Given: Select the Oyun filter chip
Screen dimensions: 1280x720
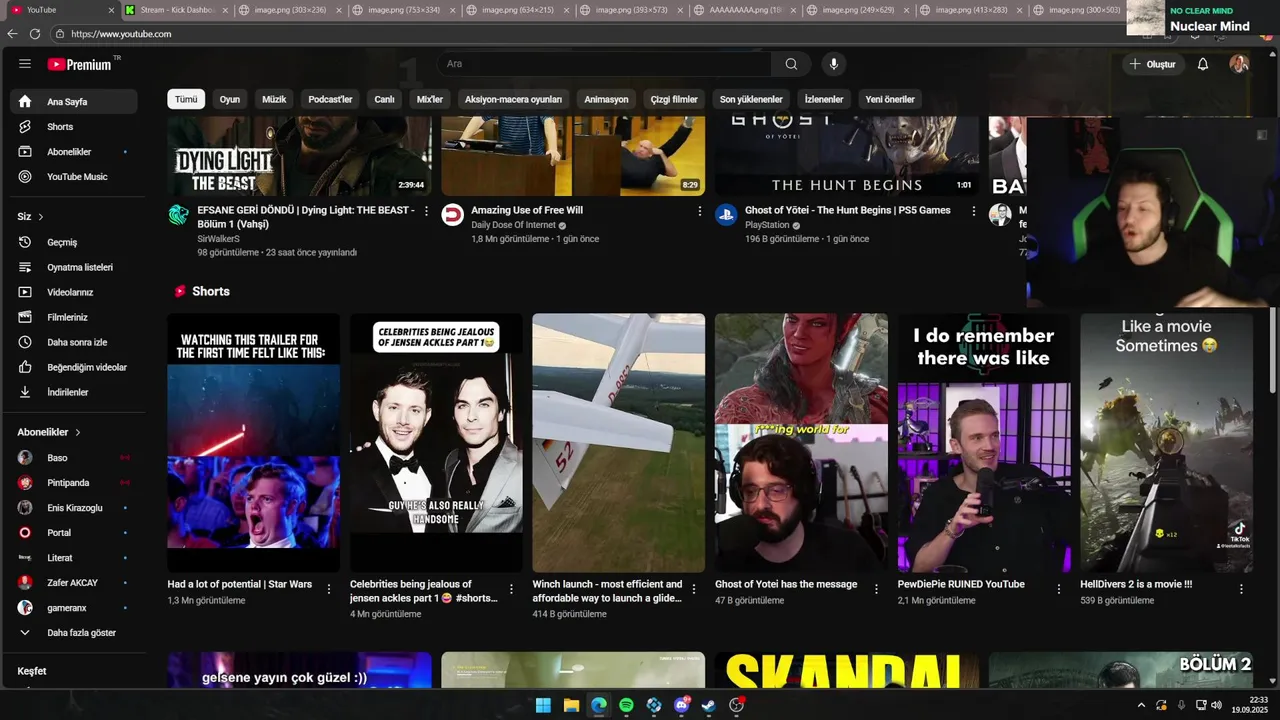Looking at the screenshot, I should click(230, 99).
